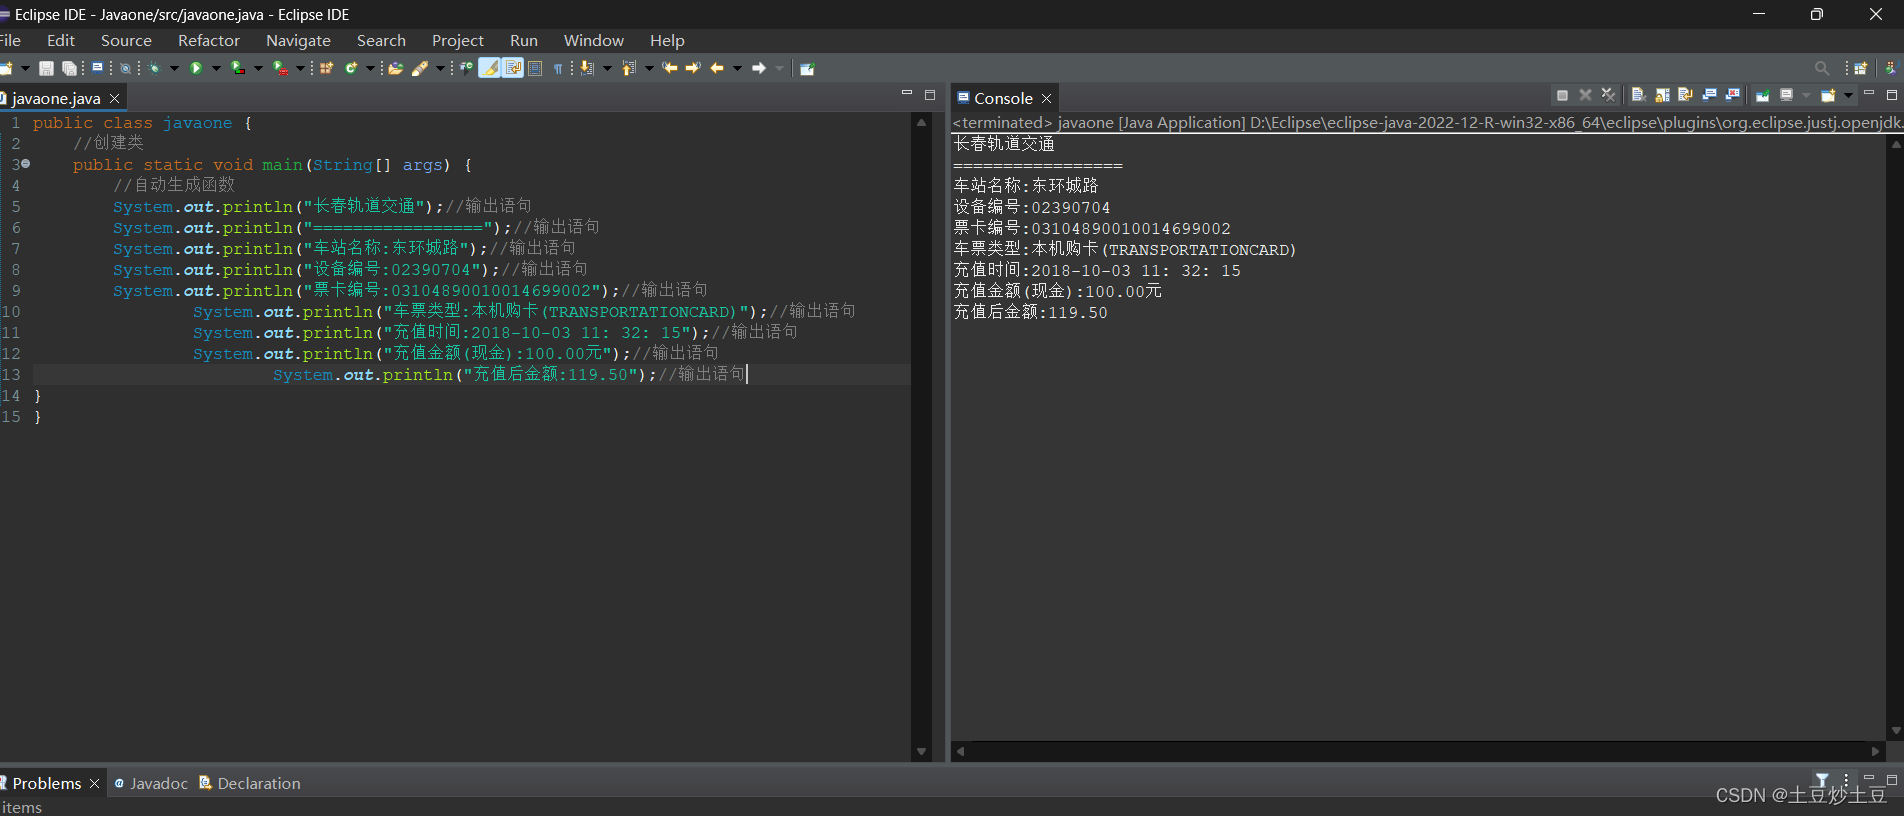The height and width of the screenshot is (816, 1904).
Task: Open the Window menu
Action: [594, 40]
